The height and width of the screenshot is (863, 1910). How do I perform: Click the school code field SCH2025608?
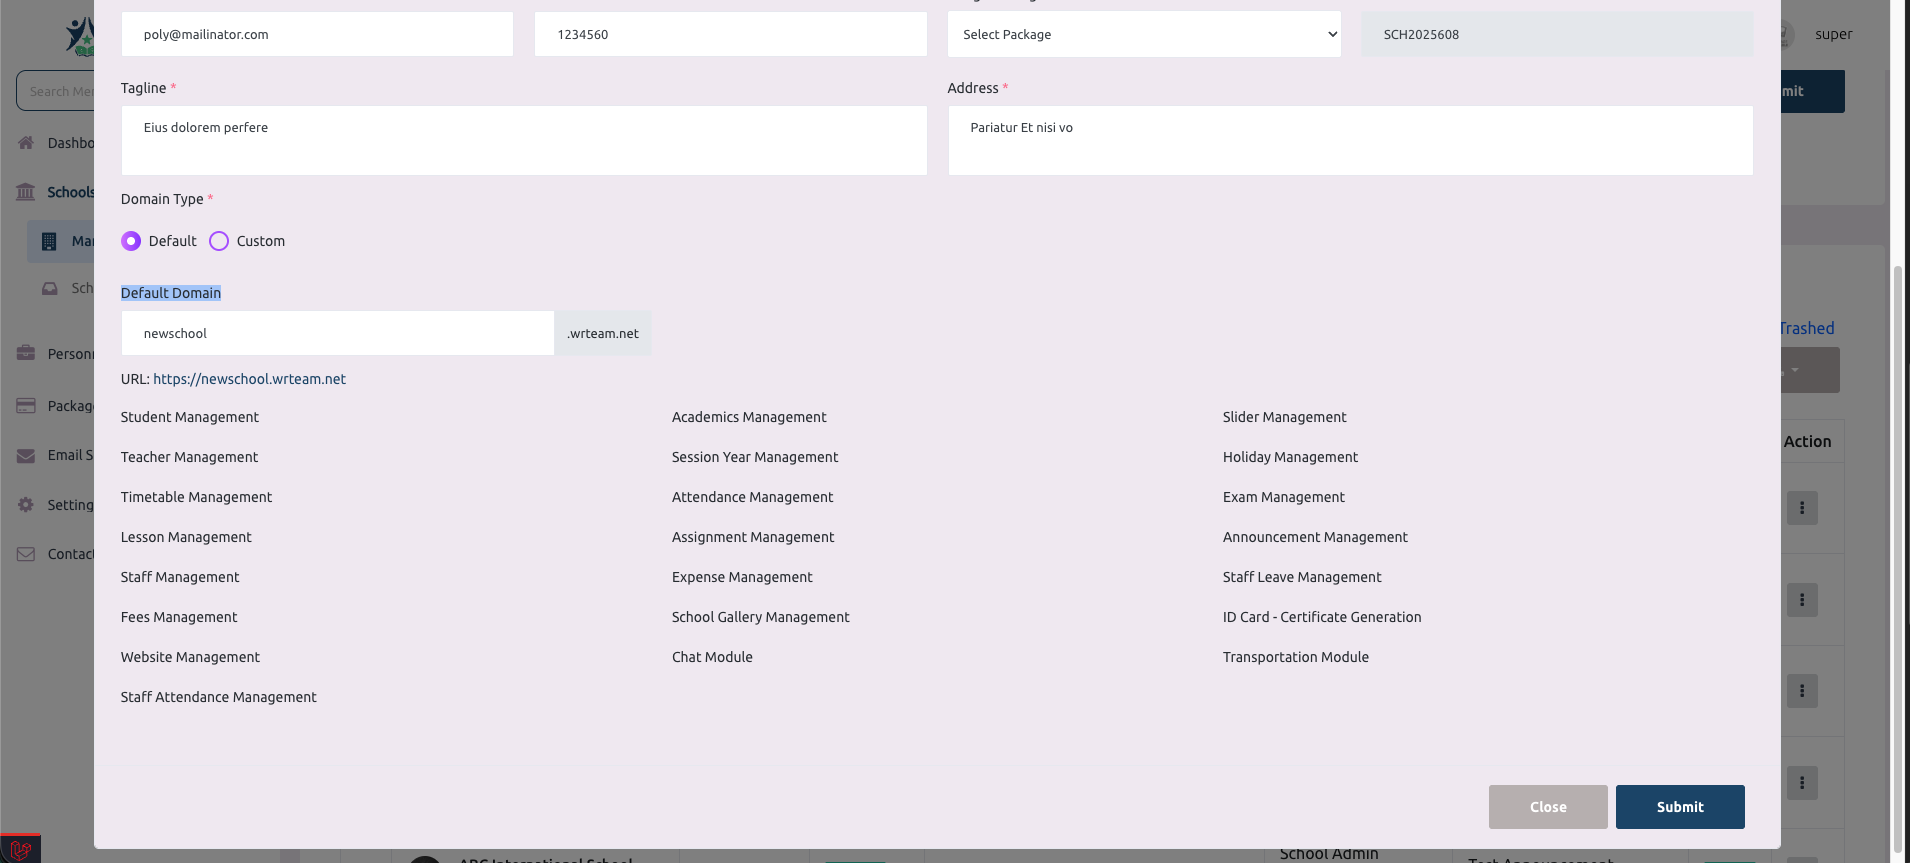point(1557,34)
